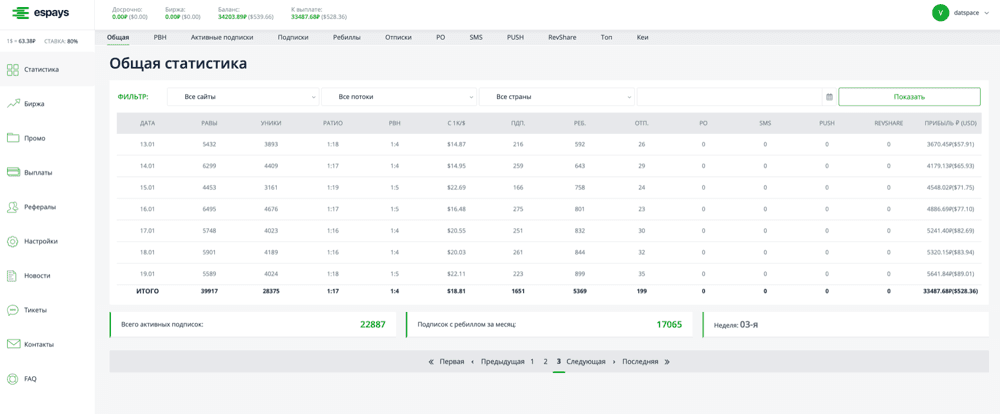This screenshot has width=1000, height=414.
Task: Open the Ребиллы tab
Action: [x=347, y=38]
